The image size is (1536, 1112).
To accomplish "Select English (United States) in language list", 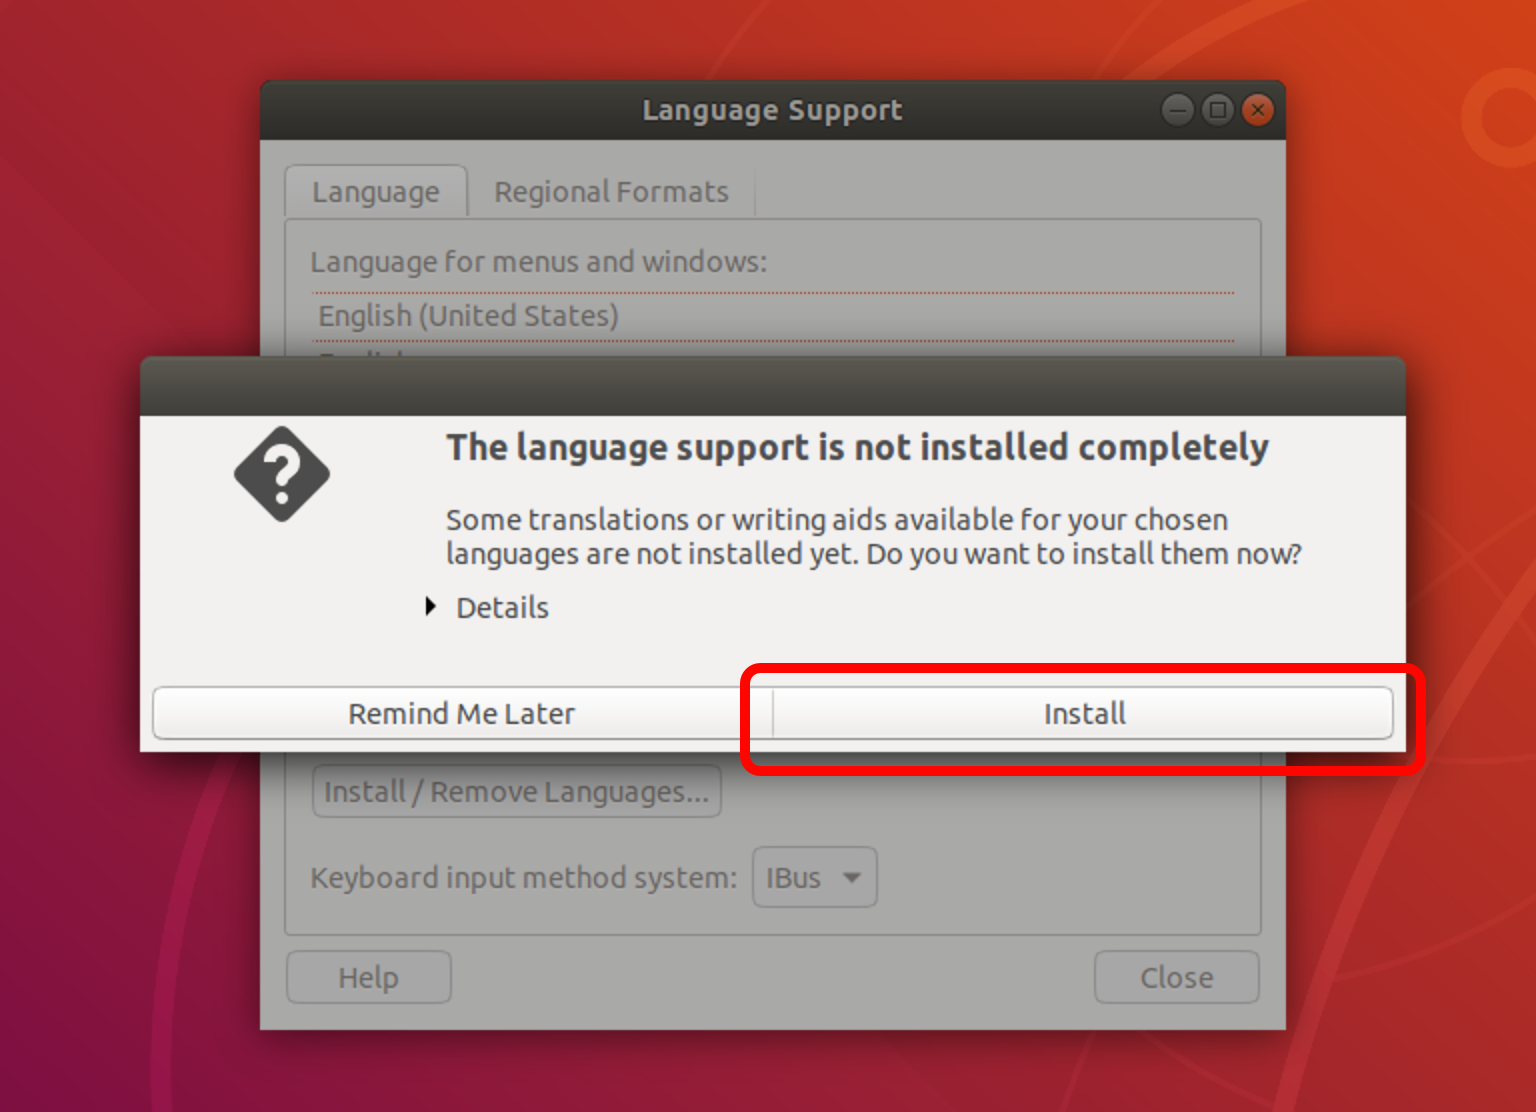I will [x=772, y=316].
